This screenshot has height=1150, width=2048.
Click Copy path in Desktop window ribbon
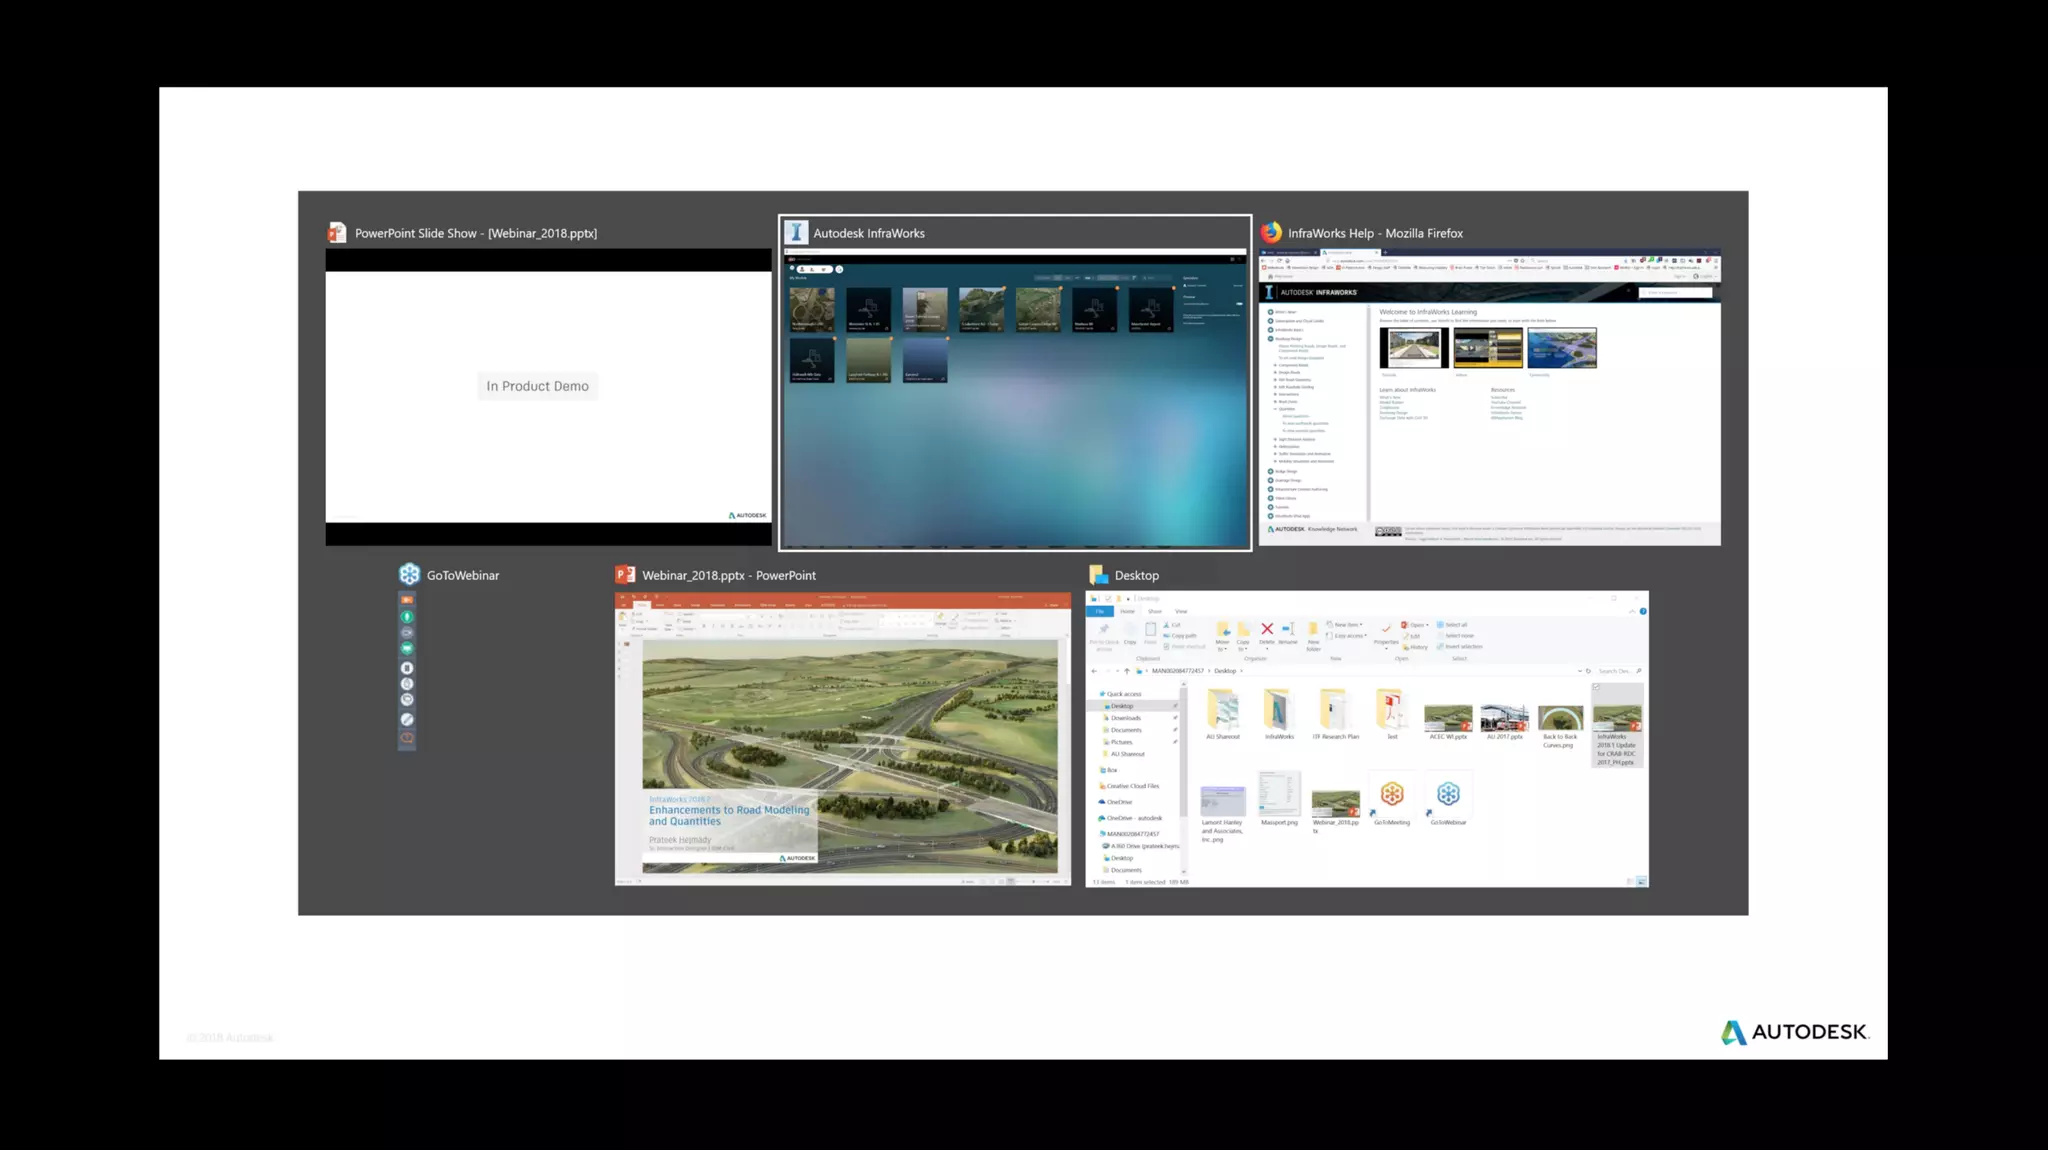click(x=1180, y=636)
